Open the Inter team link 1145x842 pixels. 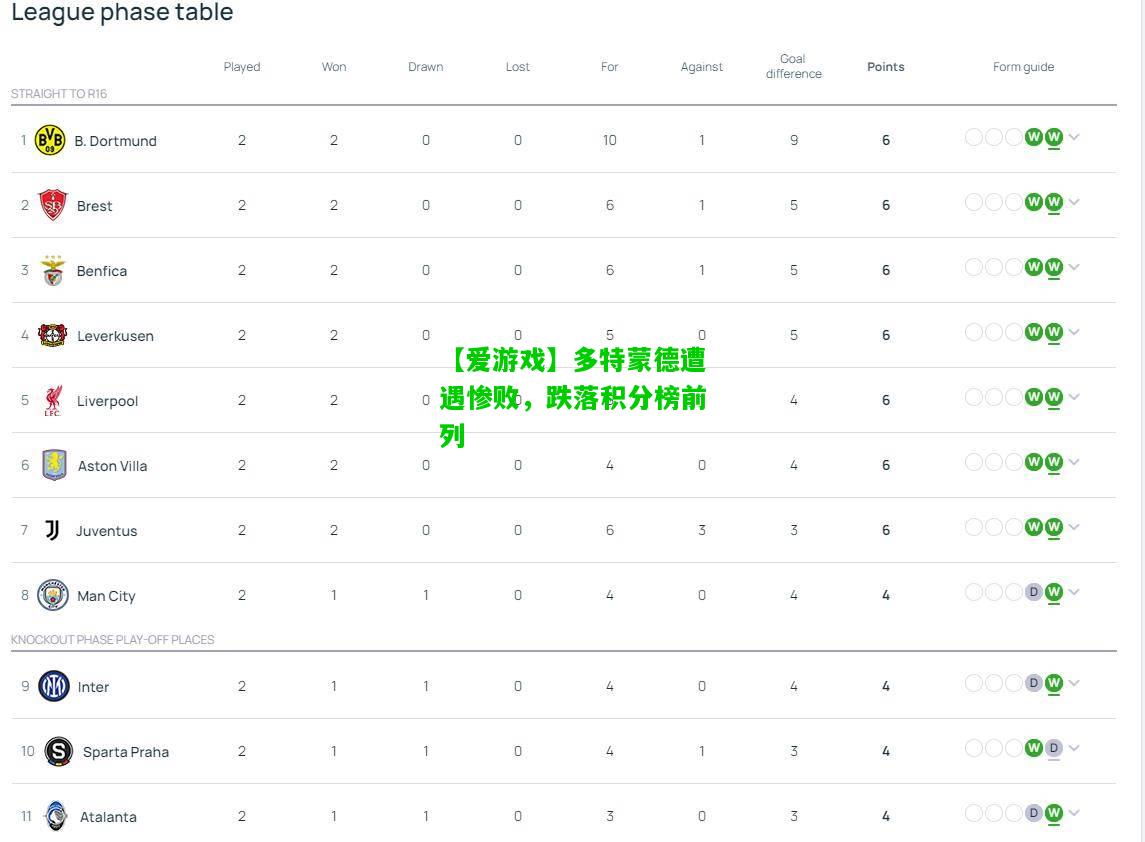pyautogui.click(x=93, y=687)
